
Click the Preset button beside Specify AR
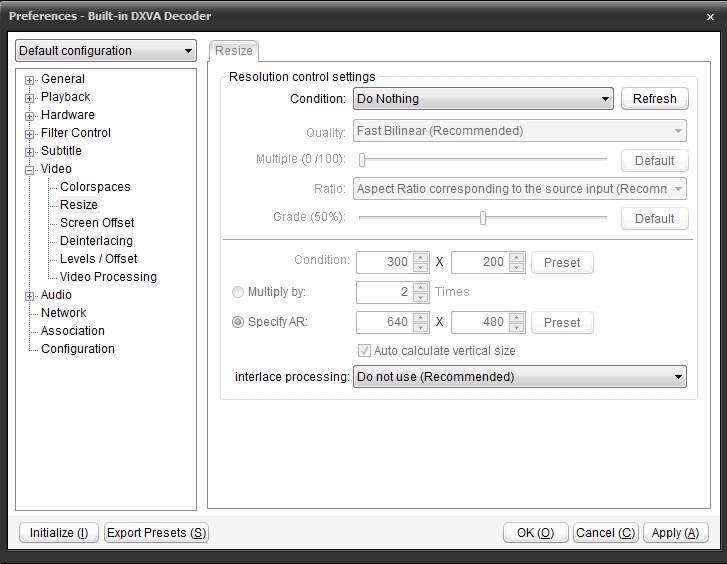[562, 322]
